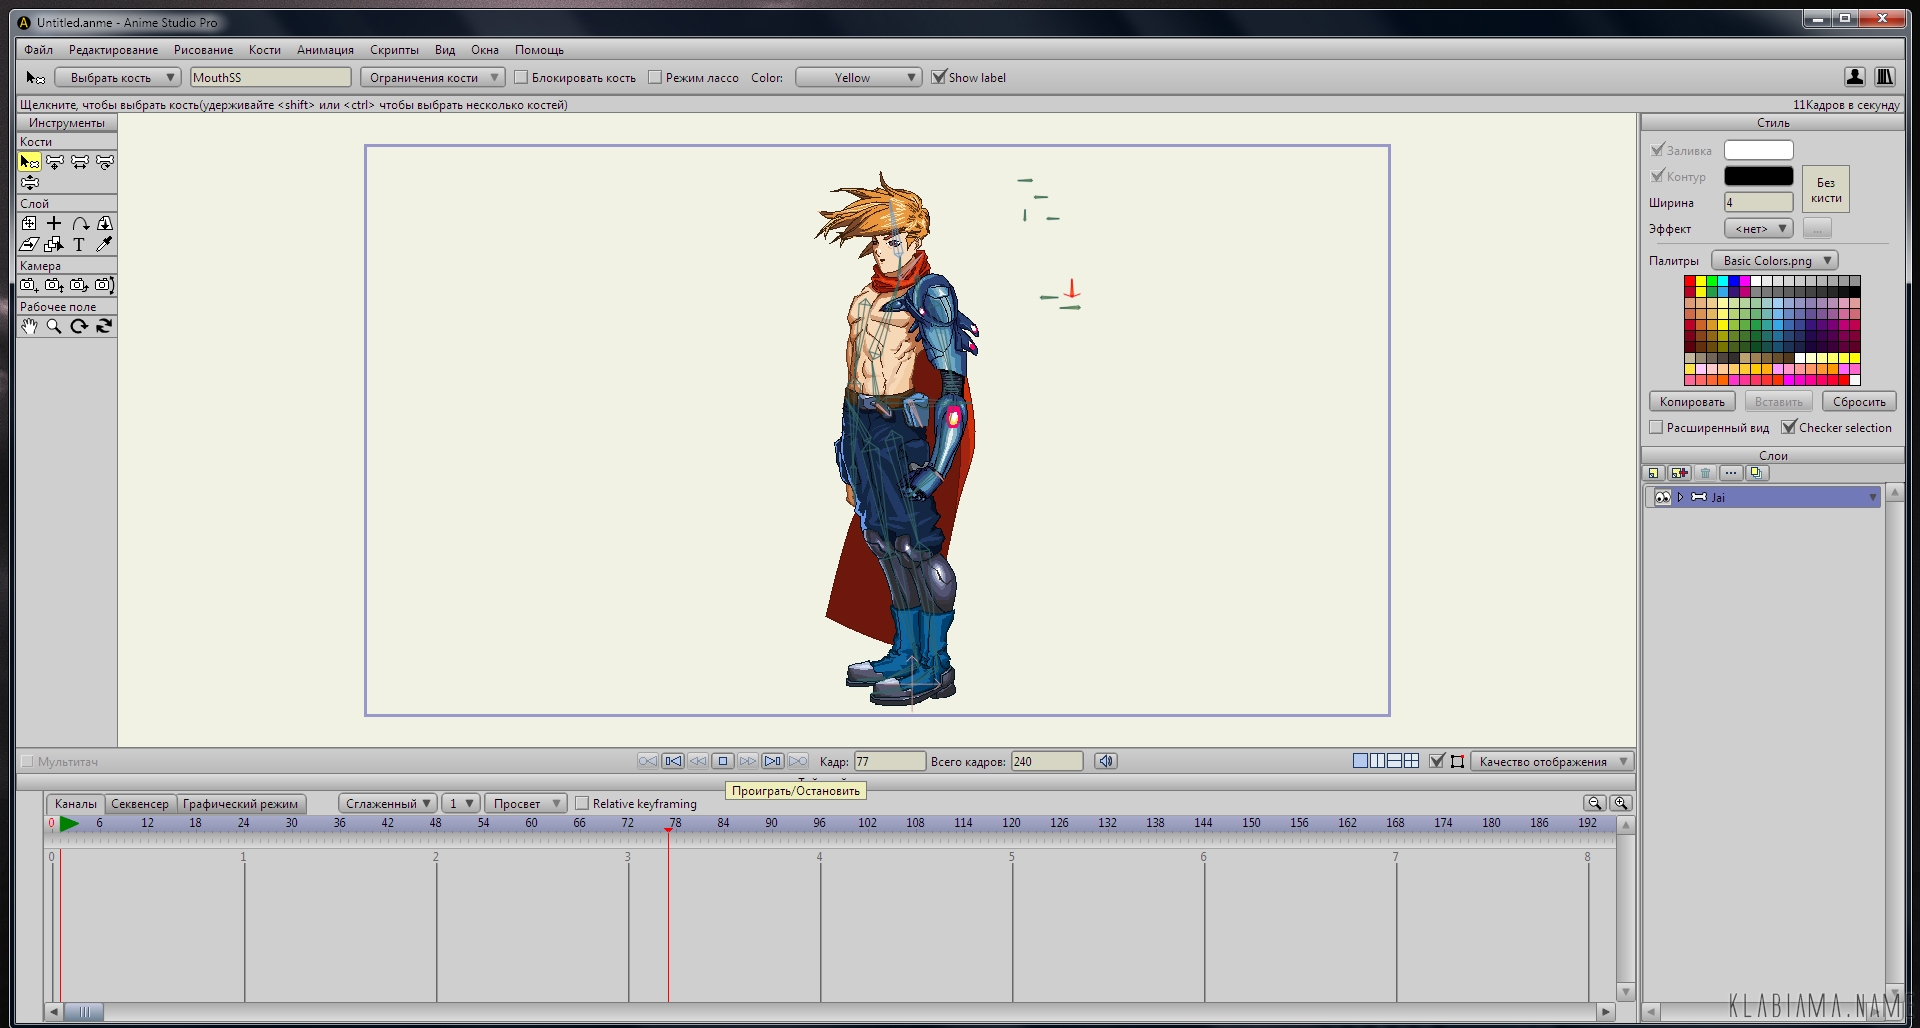Open the Анимация menu
This screenshot has width=1920, height=1028.
325,50
